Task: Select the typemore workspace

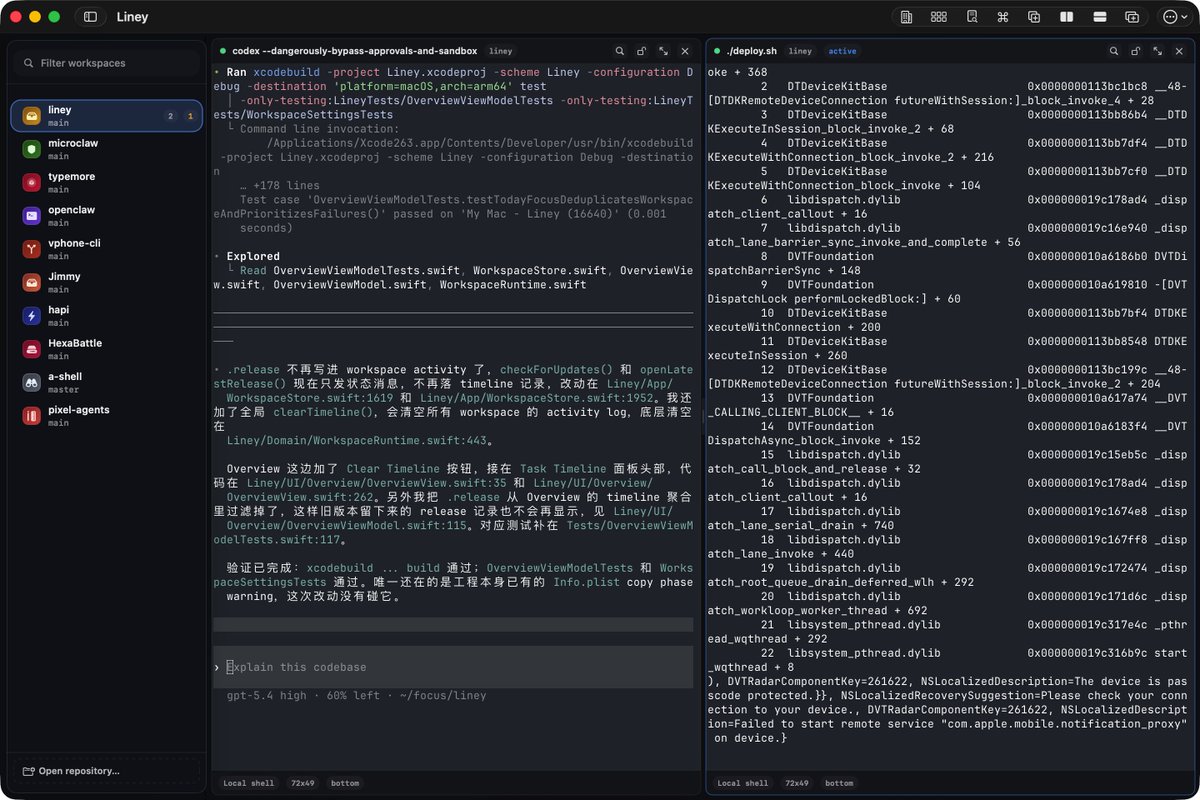Action: [106, 182]
